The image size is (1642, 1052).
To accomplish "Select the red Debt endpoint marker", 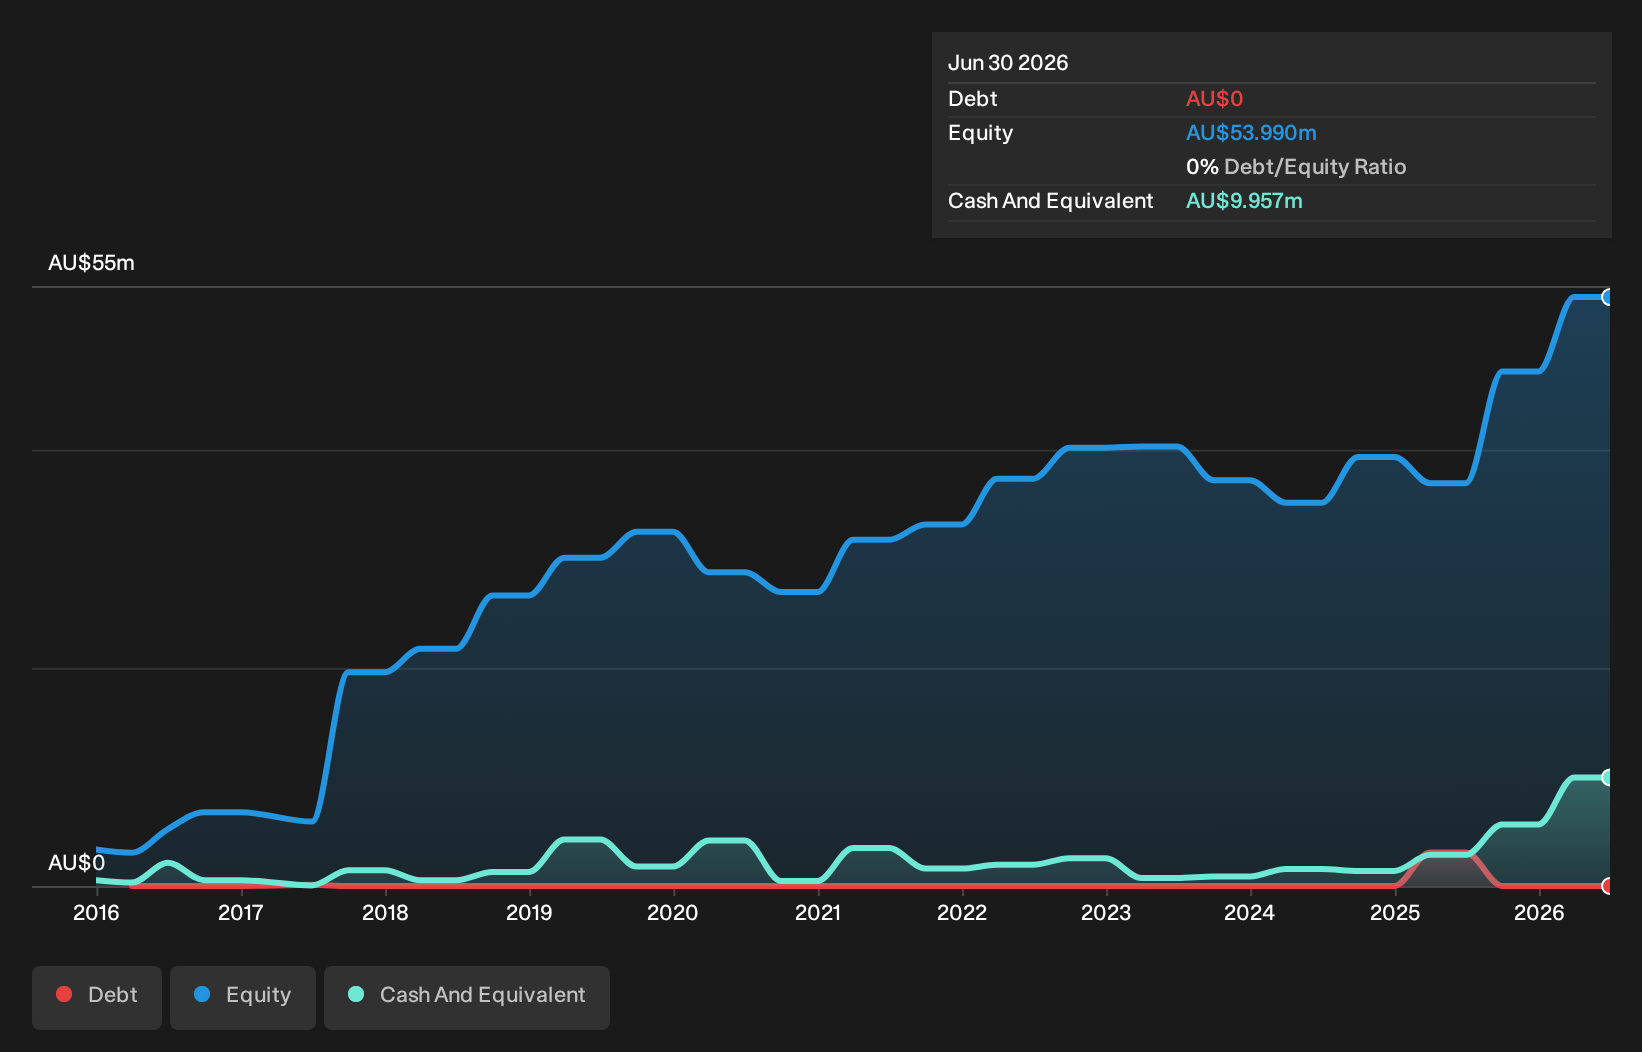I will pos(1608,886).
